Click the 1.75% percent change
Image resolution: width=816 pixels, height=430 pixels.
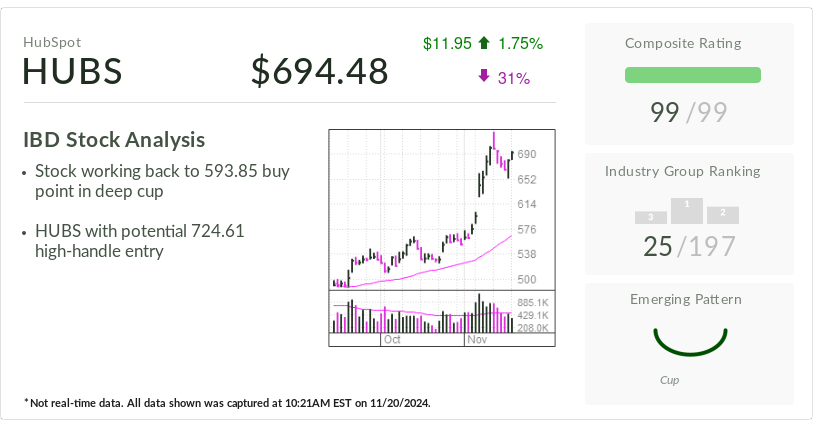[520, 43]
